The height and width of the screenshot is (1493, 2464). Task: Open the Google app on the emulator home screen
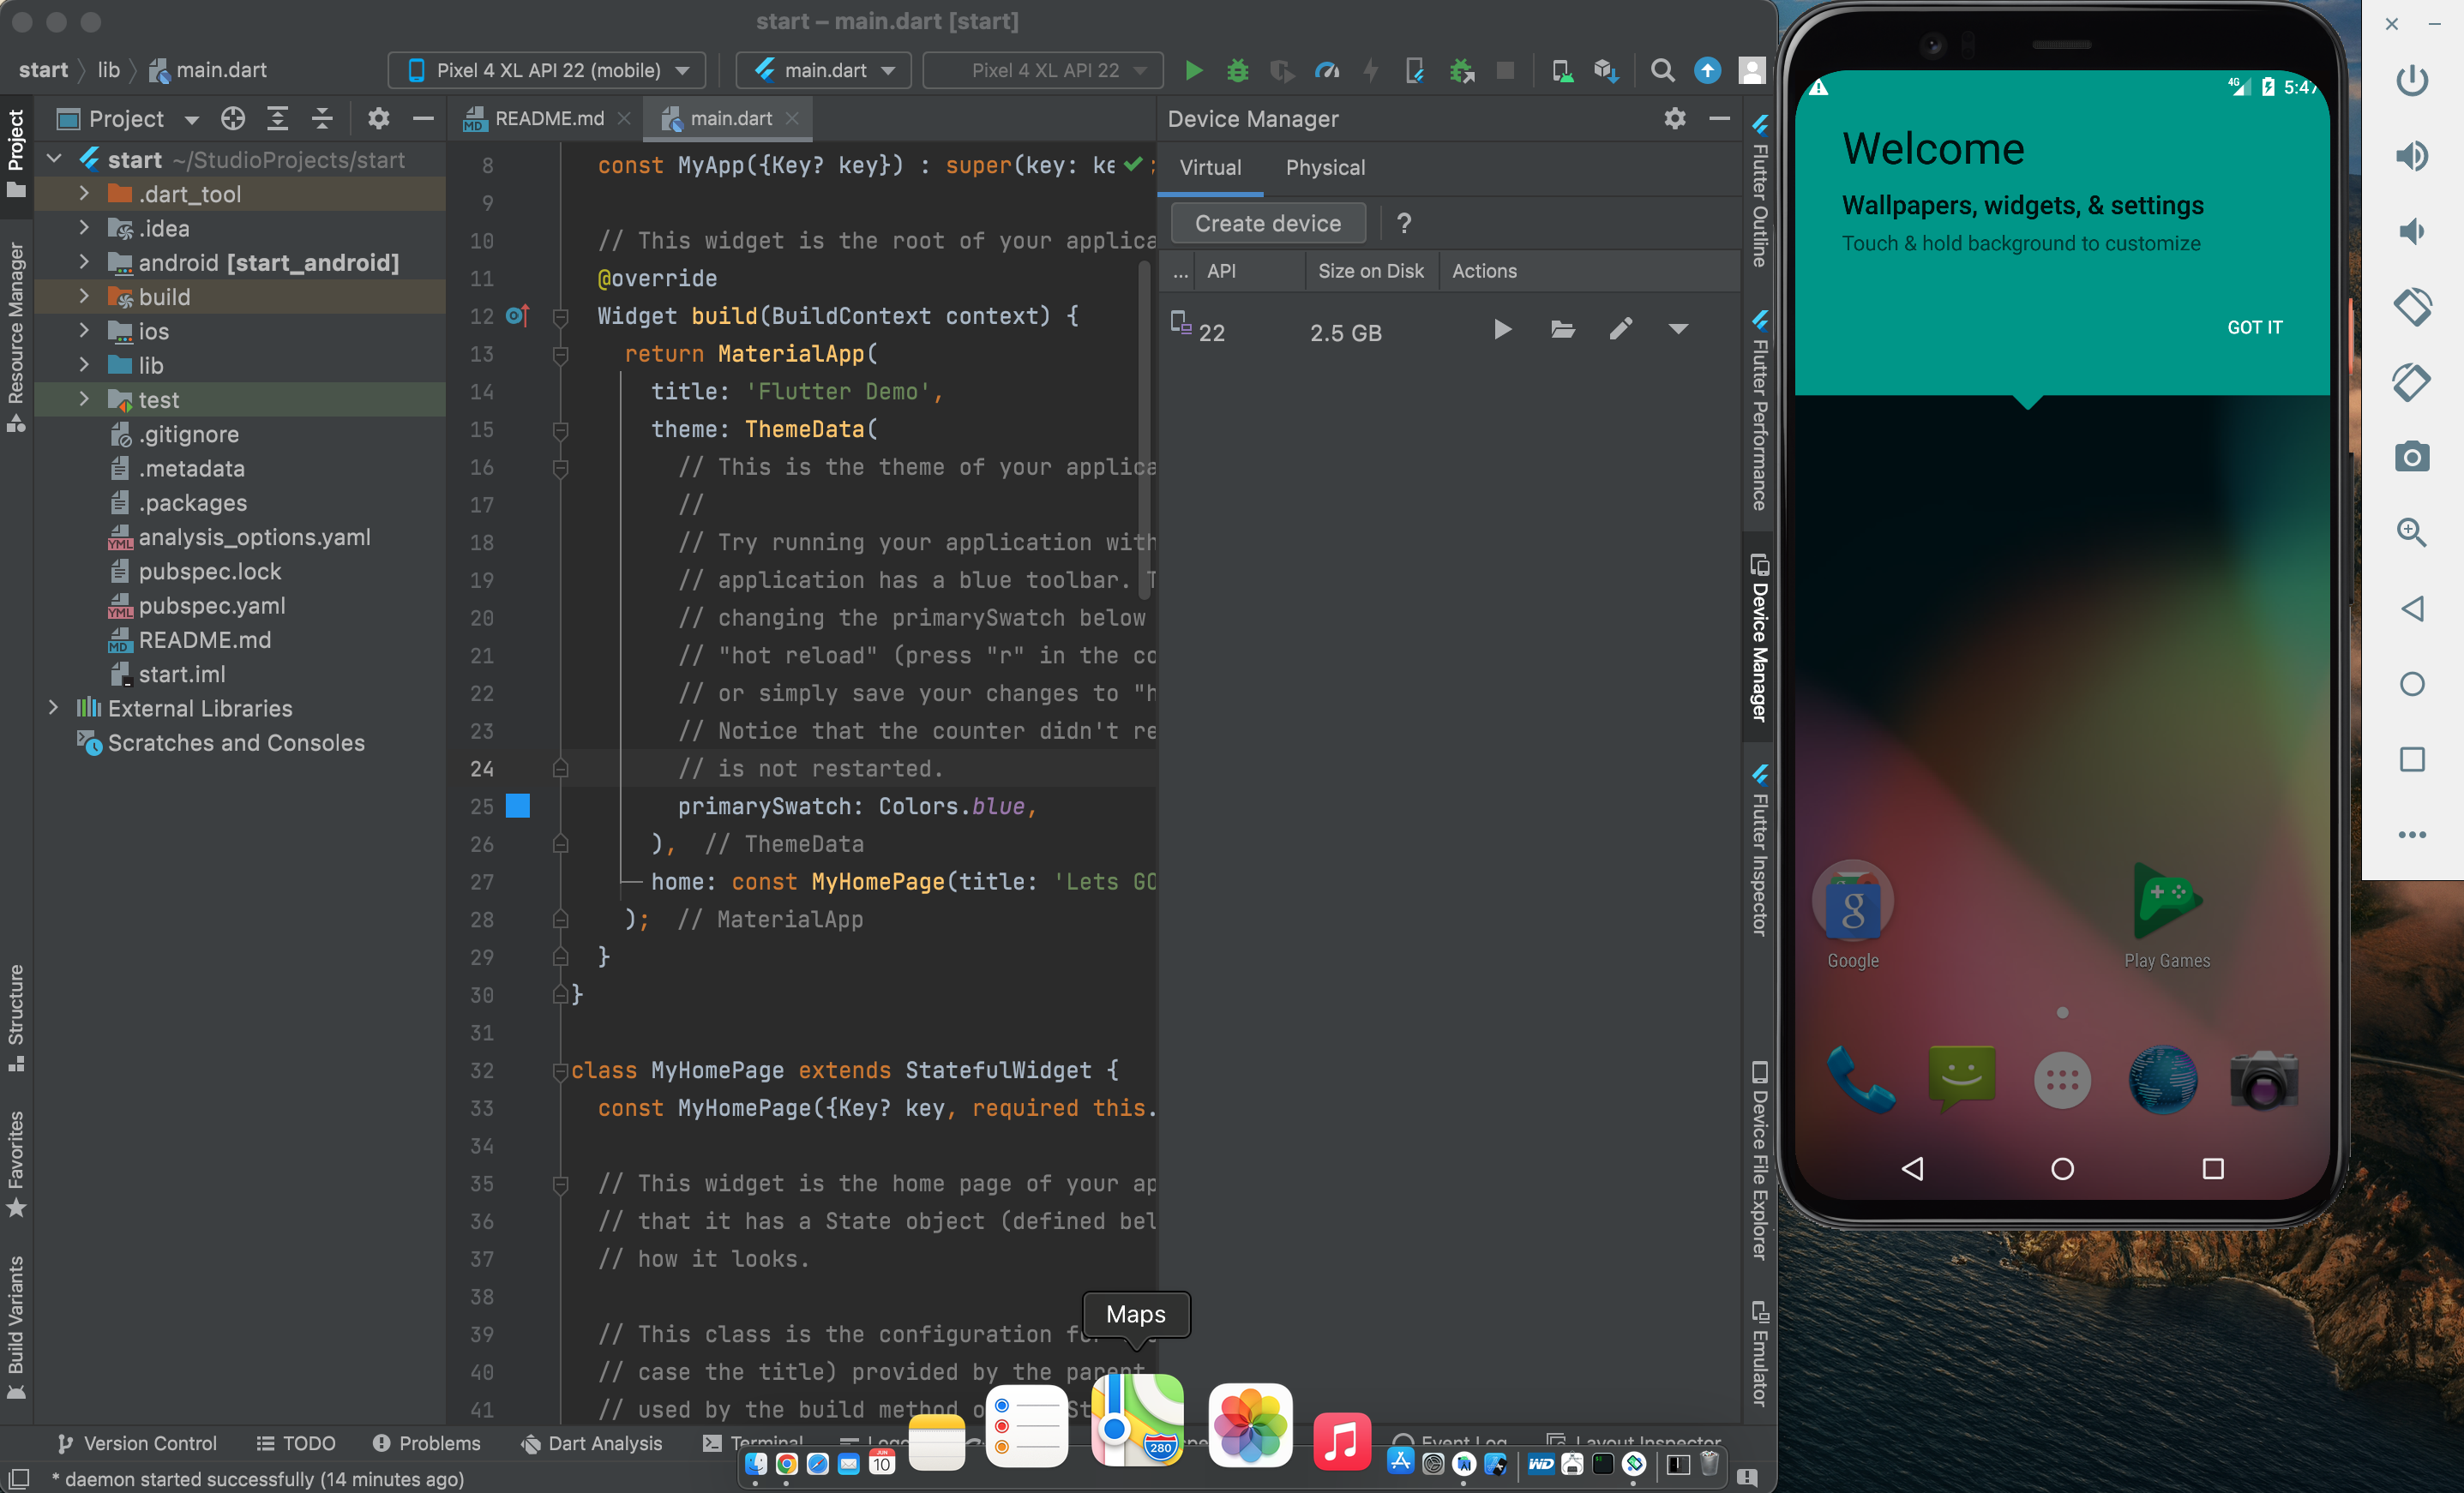[x=1852, y=915]
